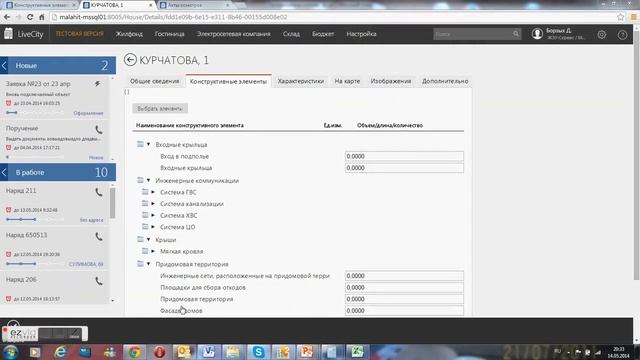Image resolution: width=640 pixels, height=360 pixels.
Task: Click the header search field
Action: (x=472, y=34)
